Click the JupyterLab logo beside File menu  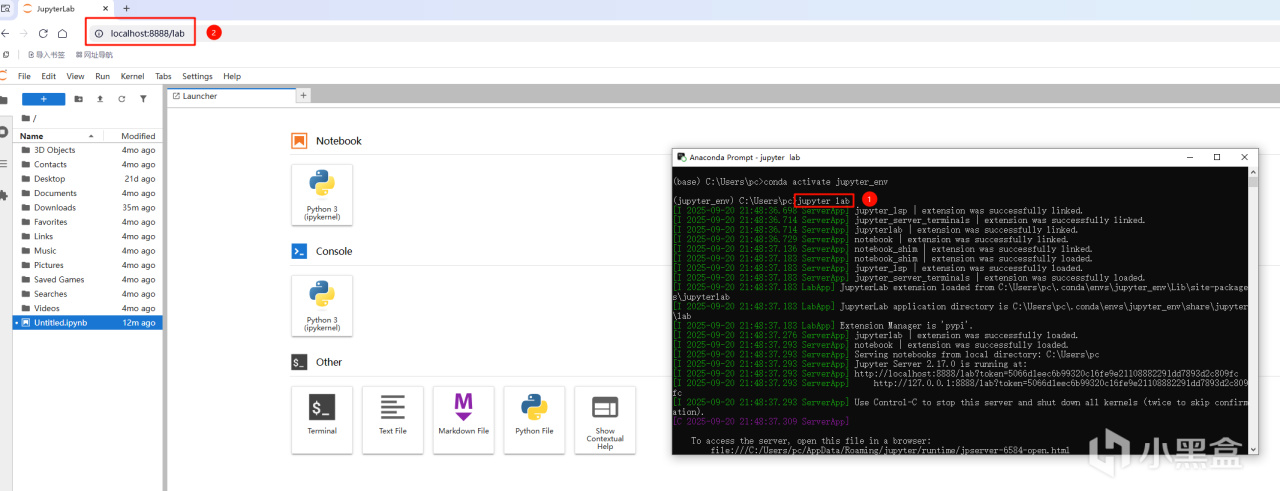point(4,76)
